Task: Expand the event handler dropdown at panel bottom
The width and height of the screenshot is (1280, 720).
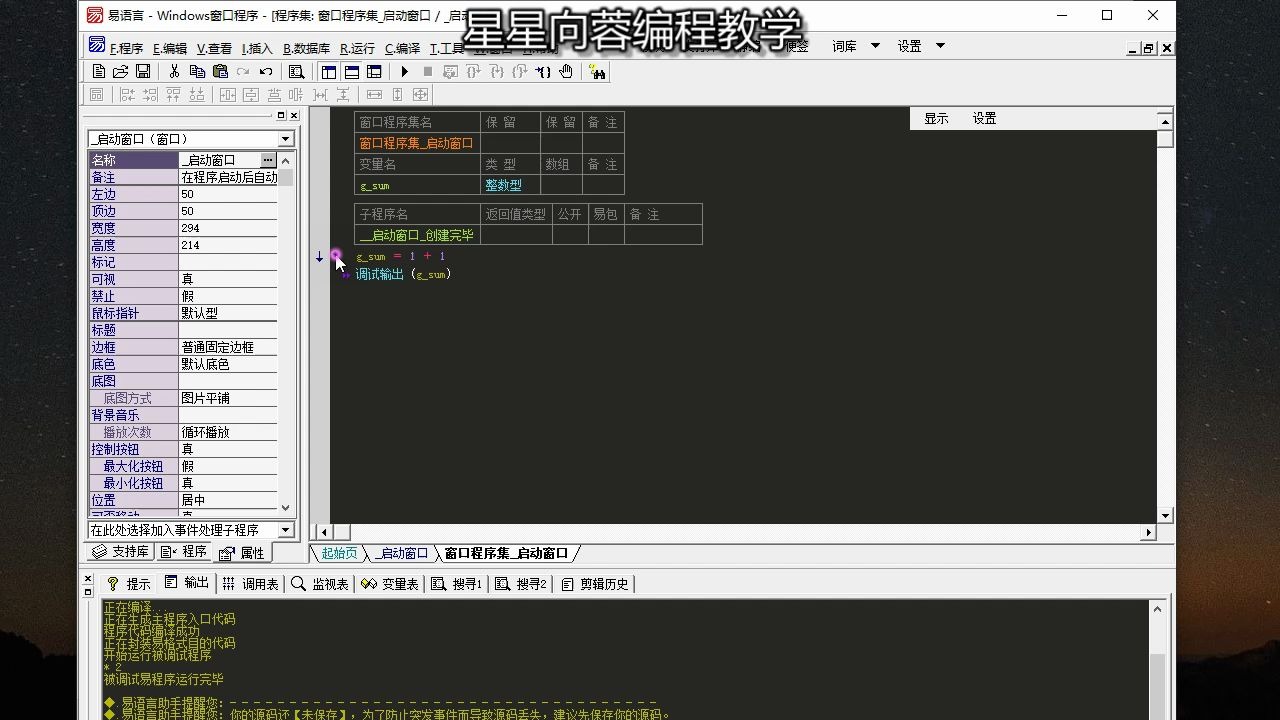Action: pos(284,530)
